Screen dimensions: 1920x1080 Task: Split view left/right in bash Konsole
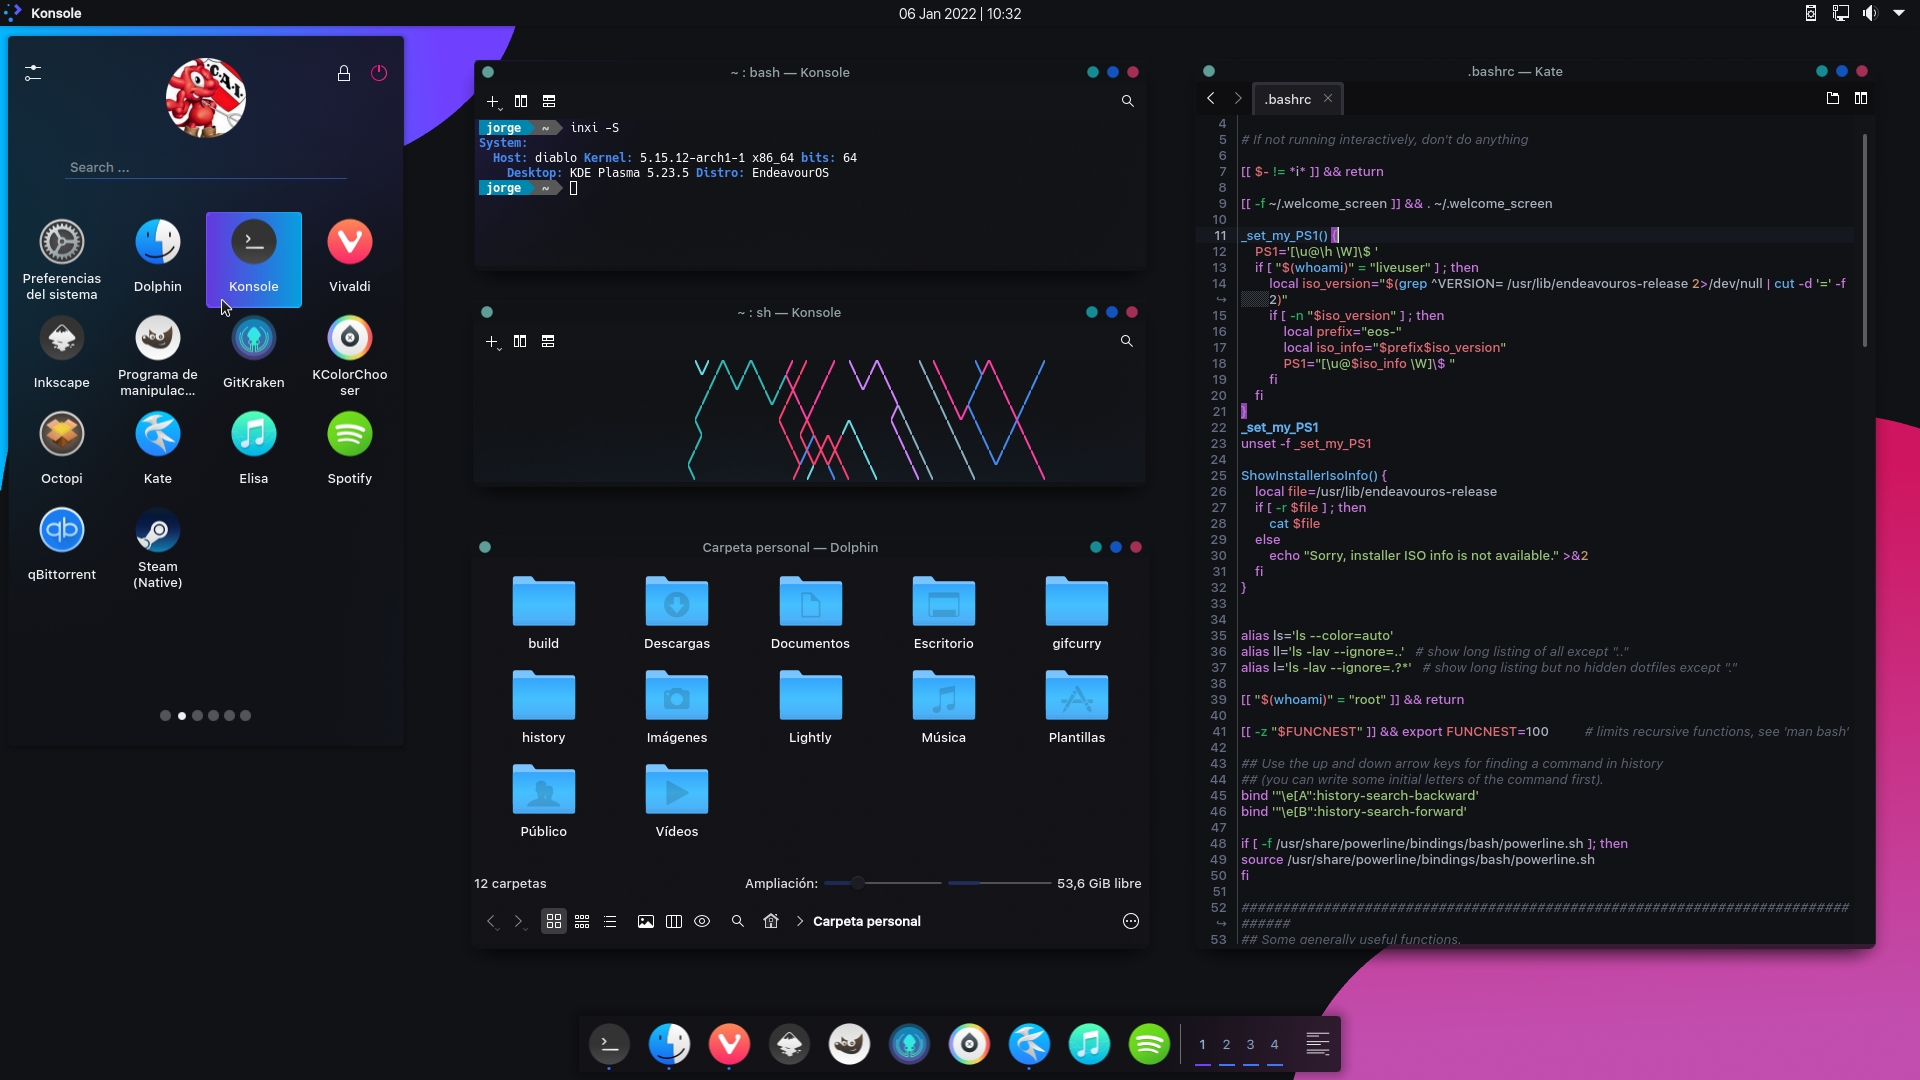tap(521, 101)
